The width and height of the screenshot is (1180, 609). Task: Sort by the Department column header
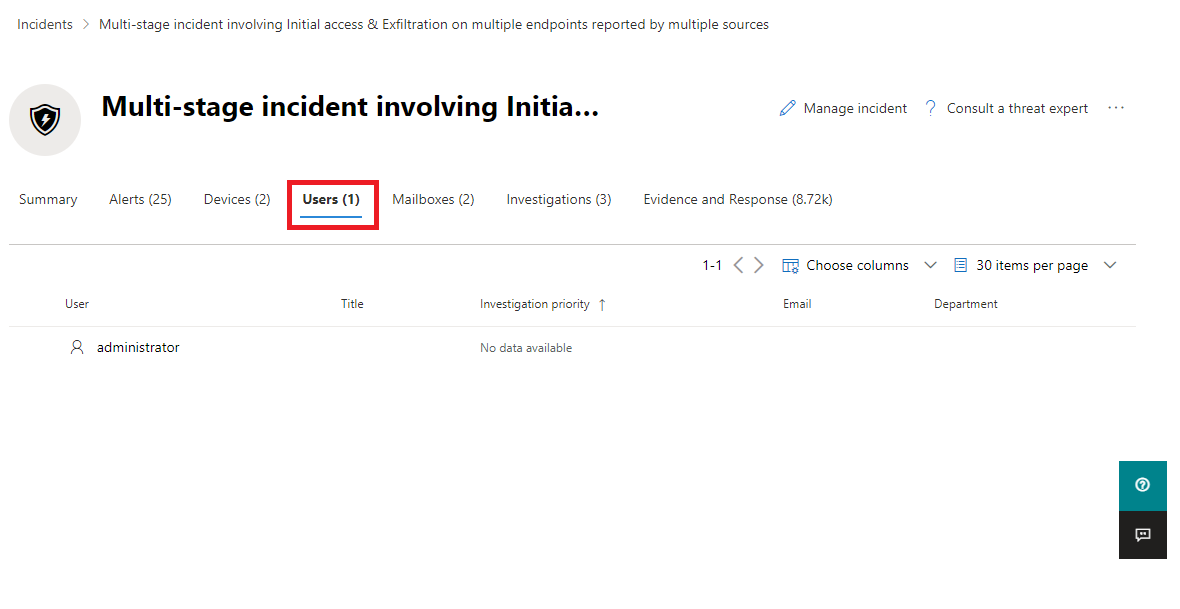966,304
